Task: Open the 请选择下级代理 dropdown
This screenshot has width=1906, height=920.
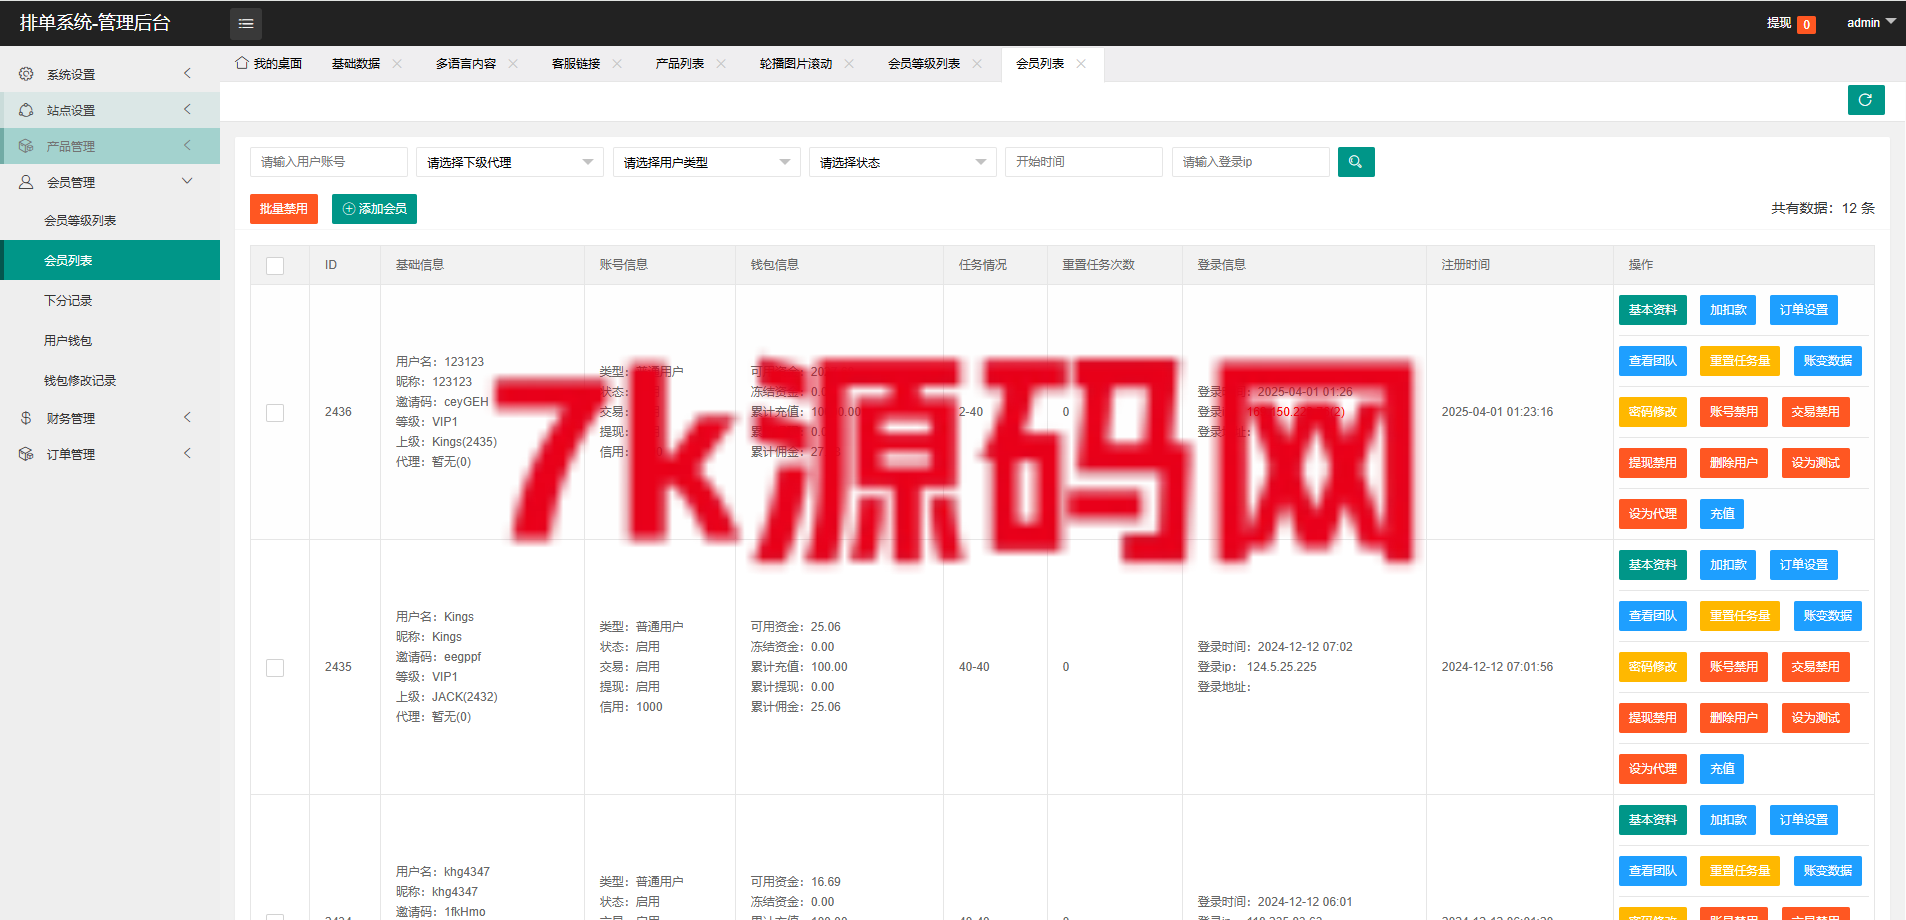Action: [510, 162]
